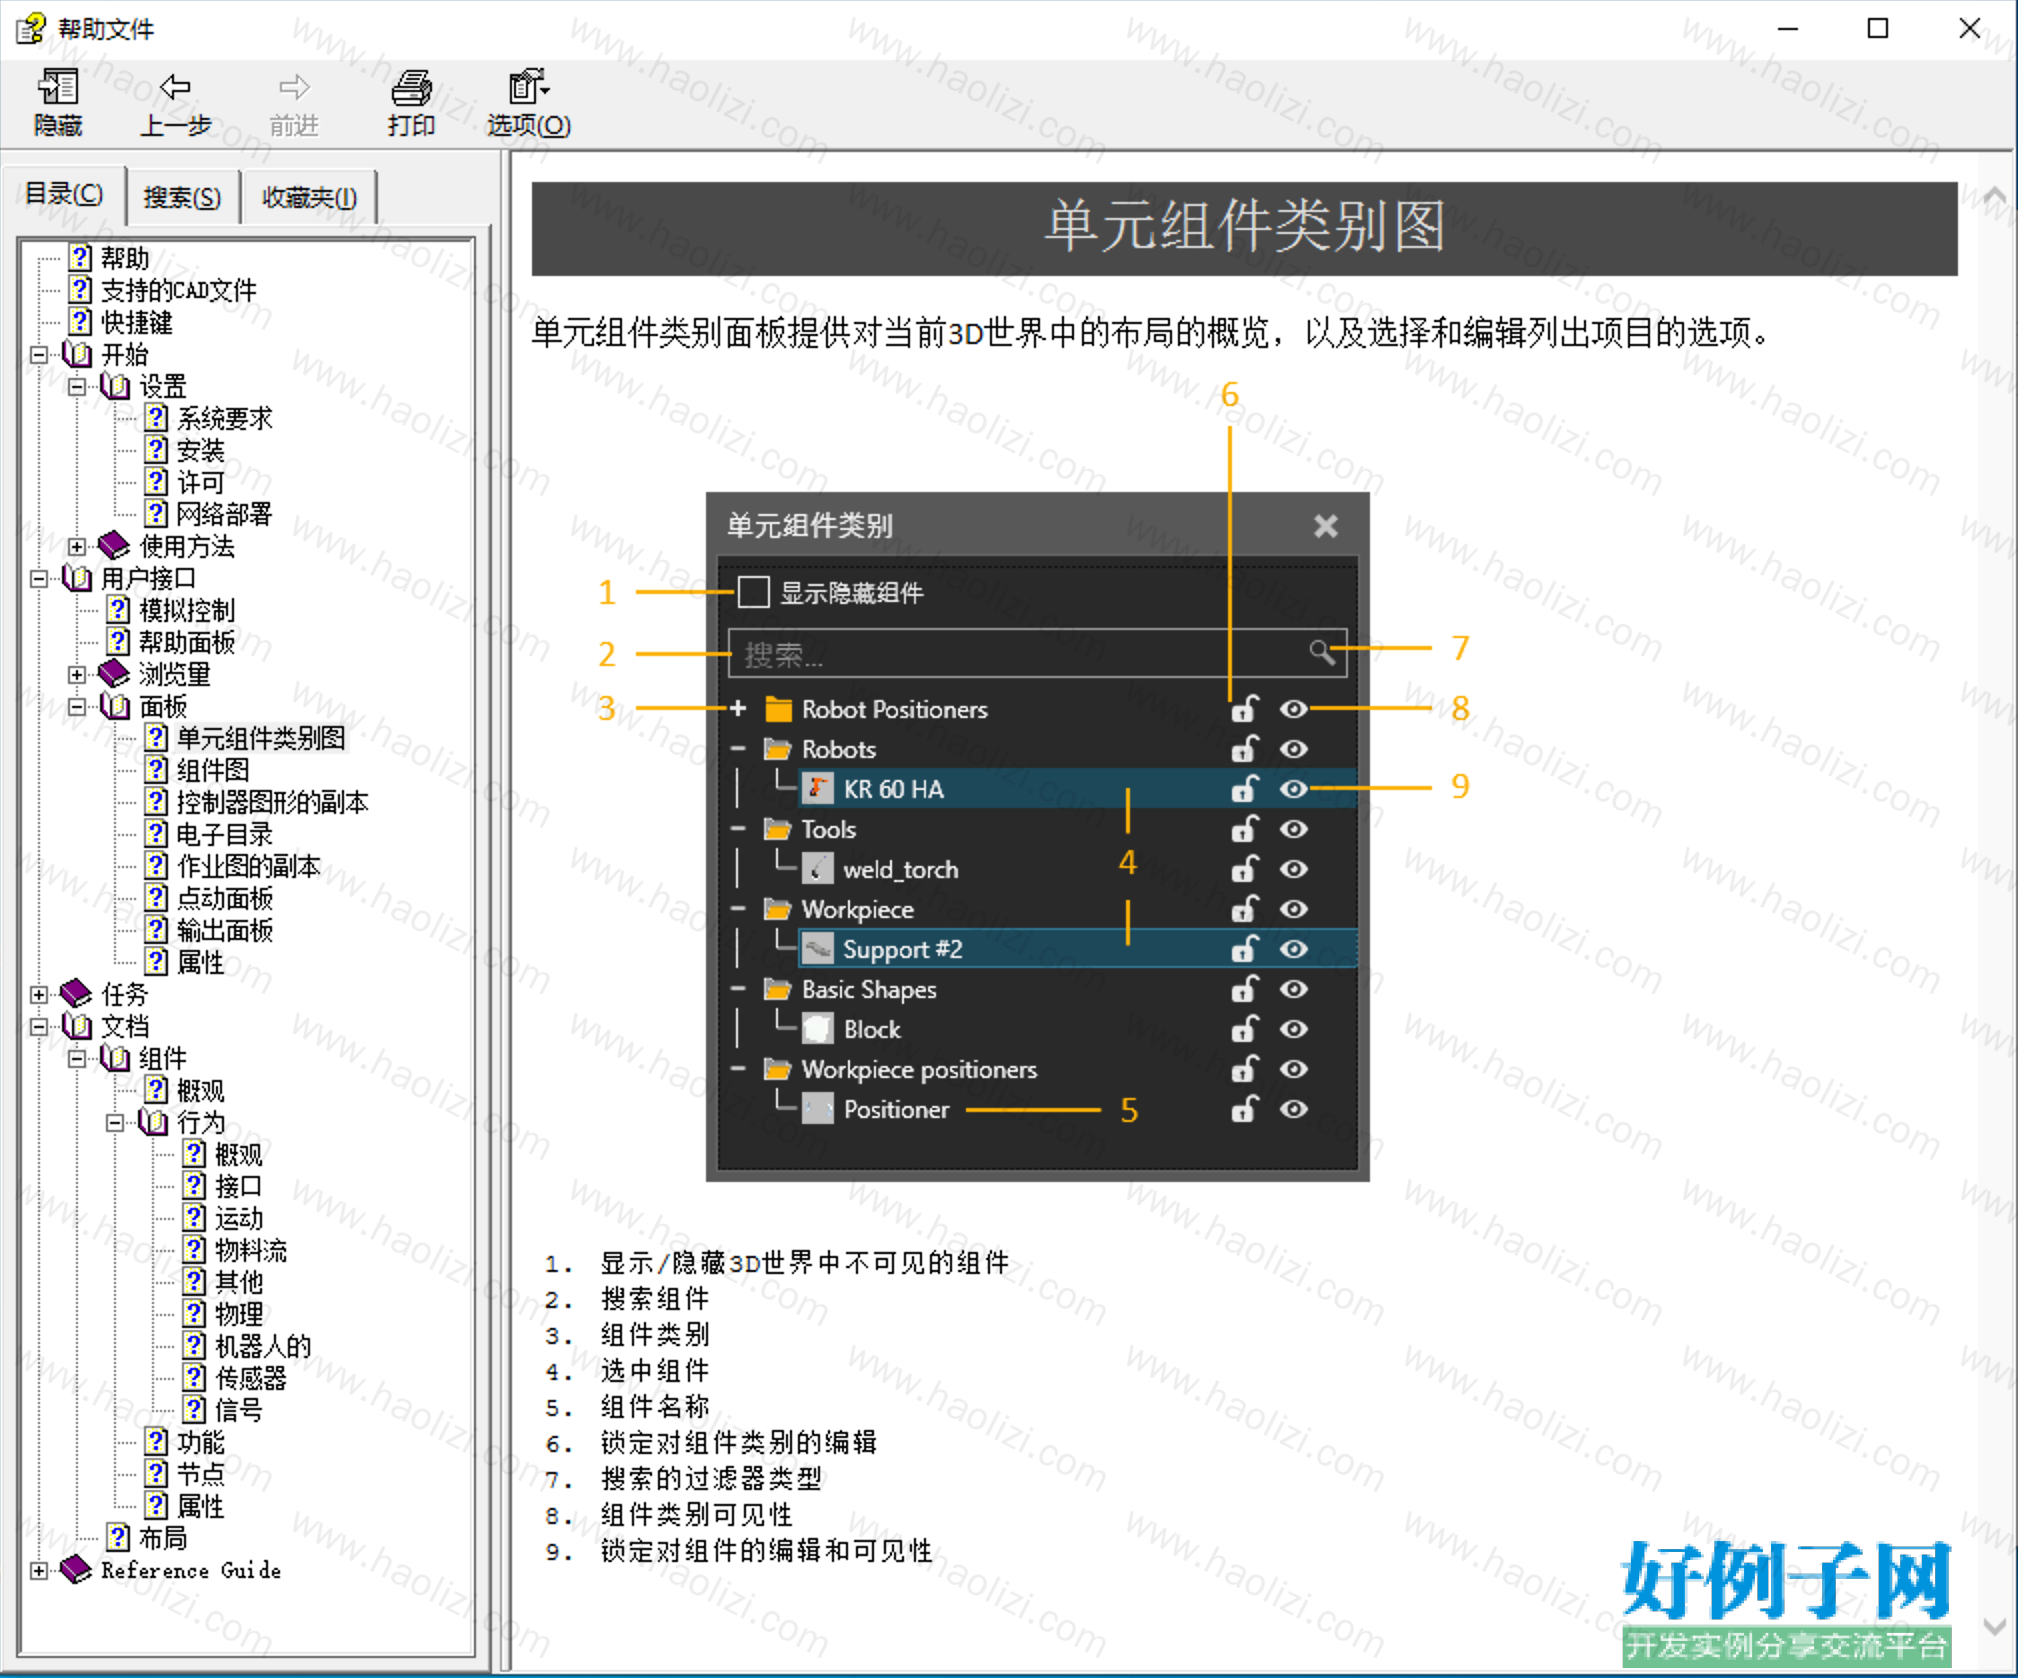Click the lock icon on weld_torch row
The image size is (2018, 1678).
[1243, 869]
